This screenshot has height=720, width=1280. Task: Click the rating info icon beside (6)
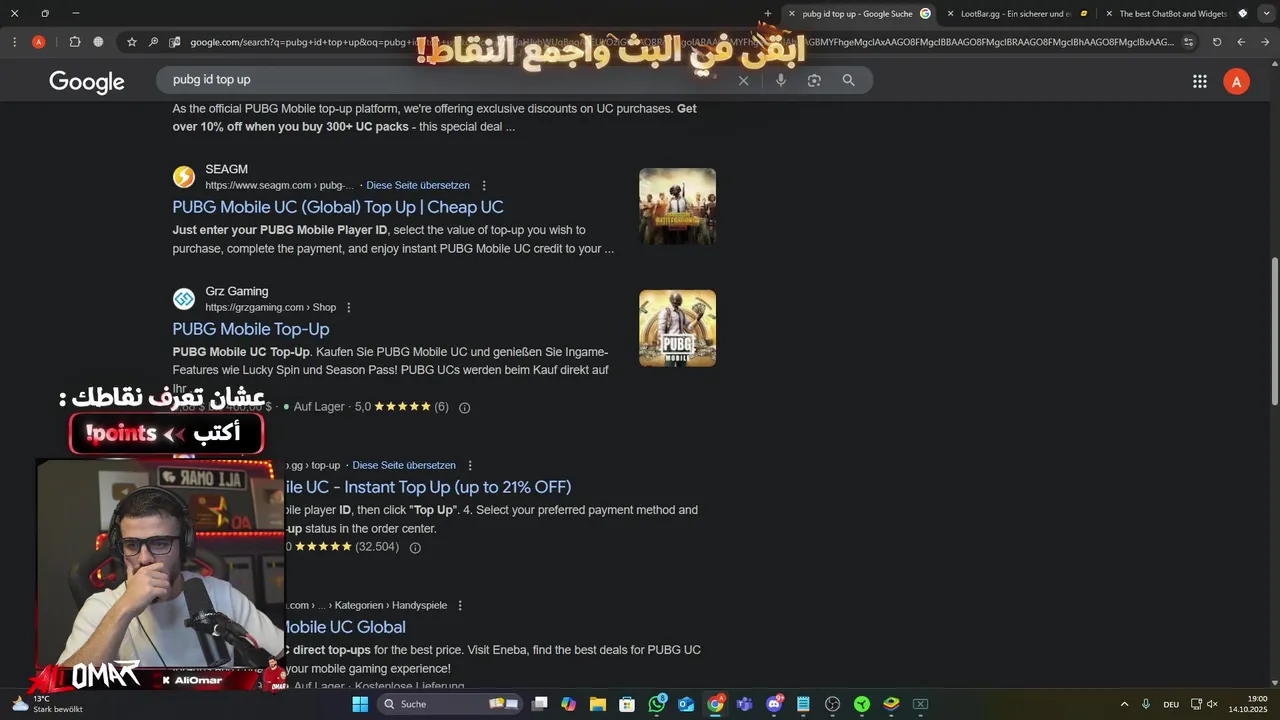464,407
